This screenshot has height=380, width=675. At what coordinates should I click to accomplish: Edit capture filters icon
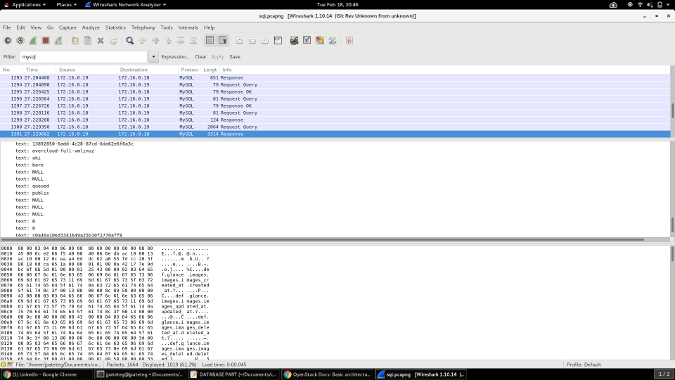(x=294, y=40)
